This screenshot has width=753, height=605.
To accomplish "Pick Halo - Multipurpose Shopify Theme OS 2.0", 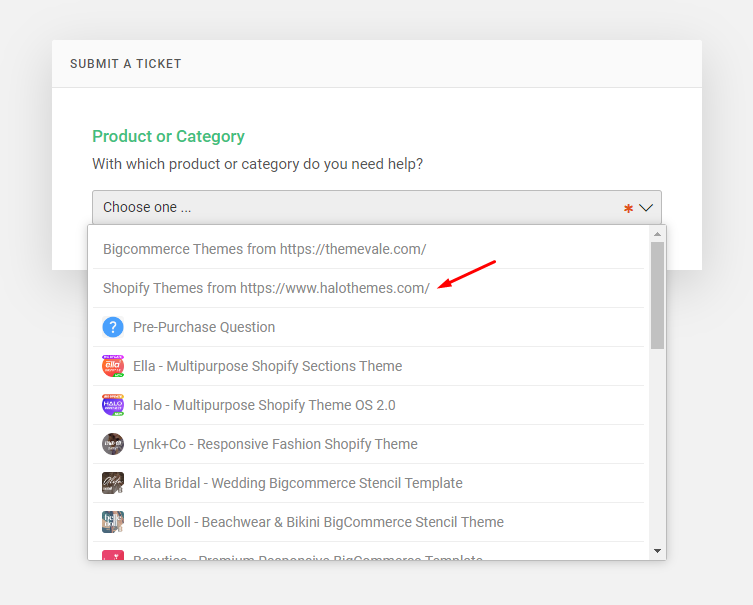I will click(x=368, y=405).
